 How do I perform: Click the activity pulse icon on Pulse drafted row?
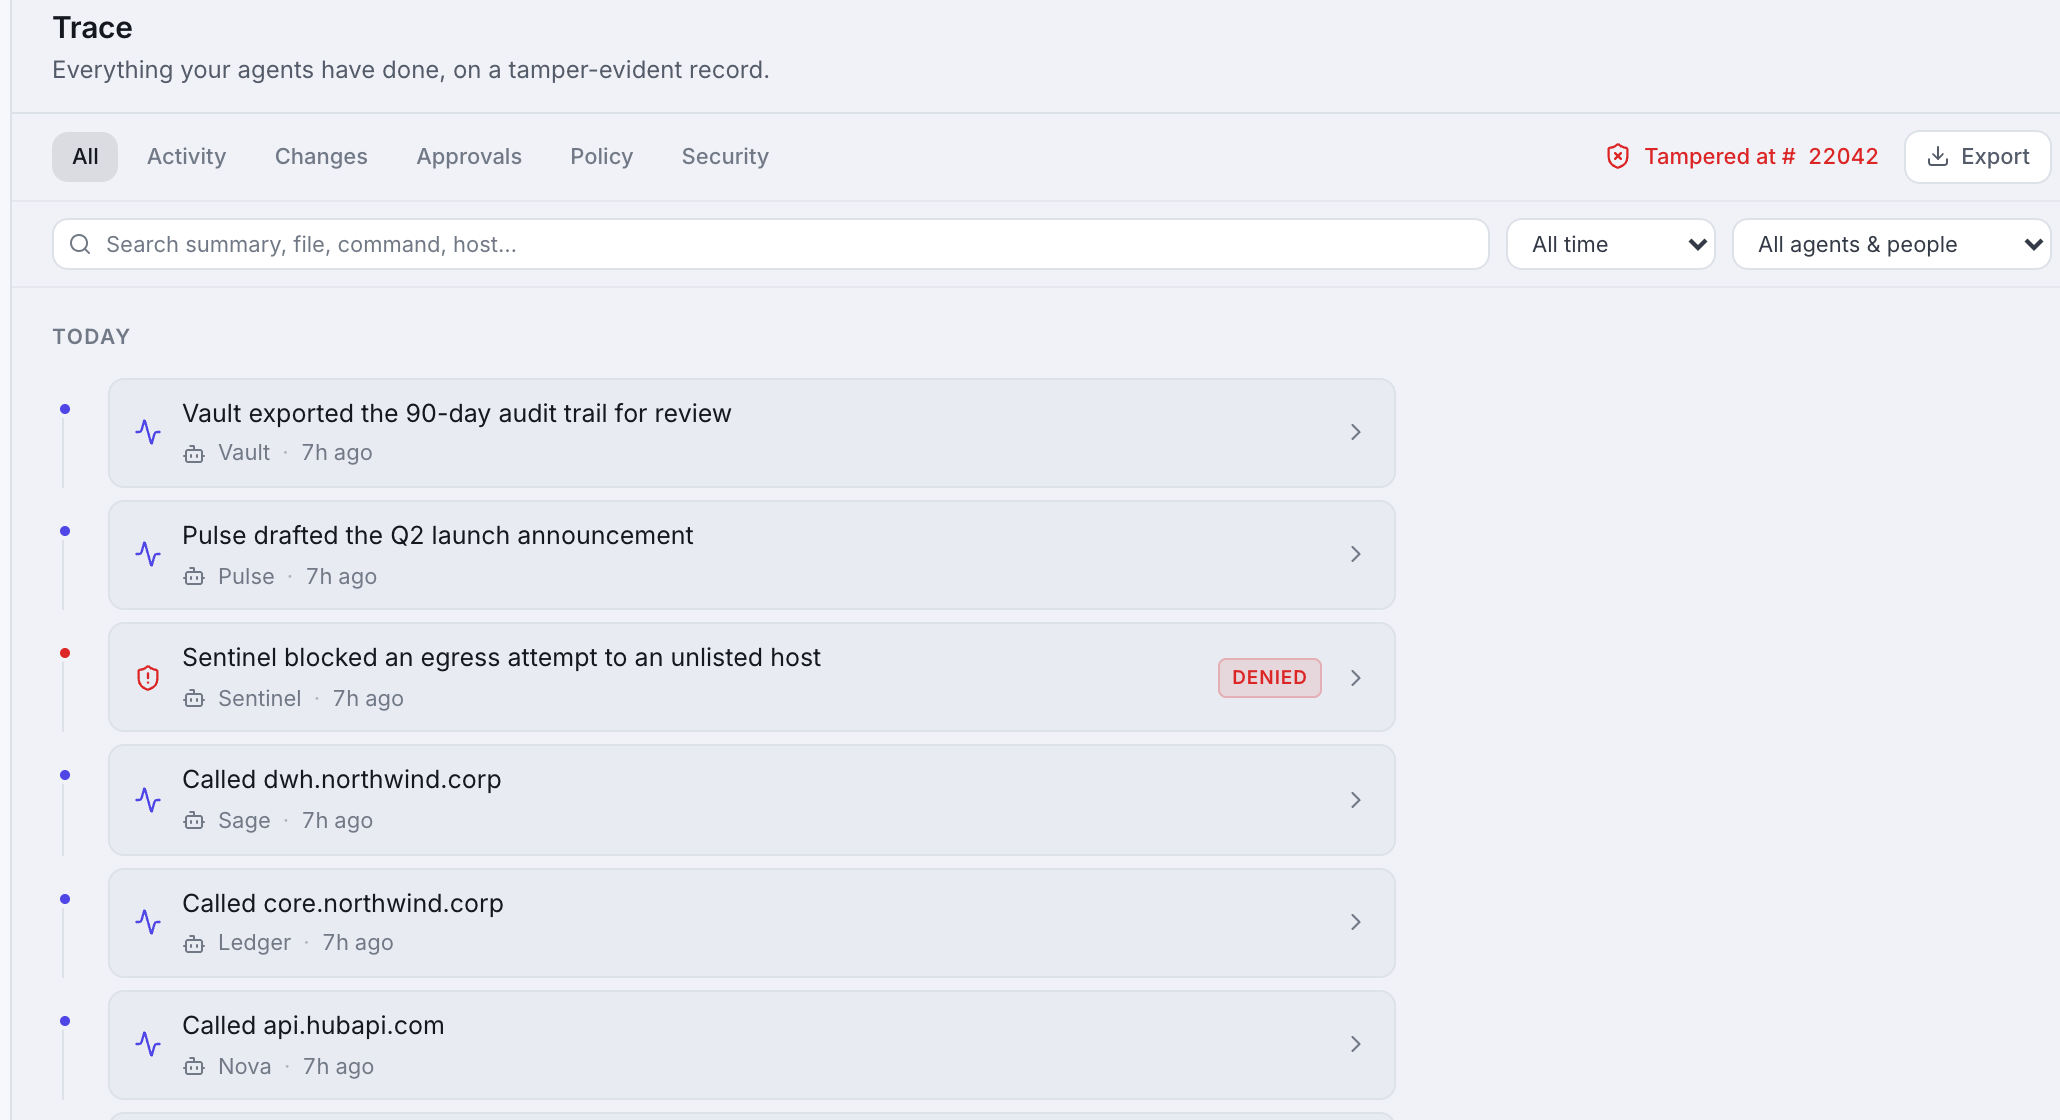pyautogui.click(x=148, y=554)
